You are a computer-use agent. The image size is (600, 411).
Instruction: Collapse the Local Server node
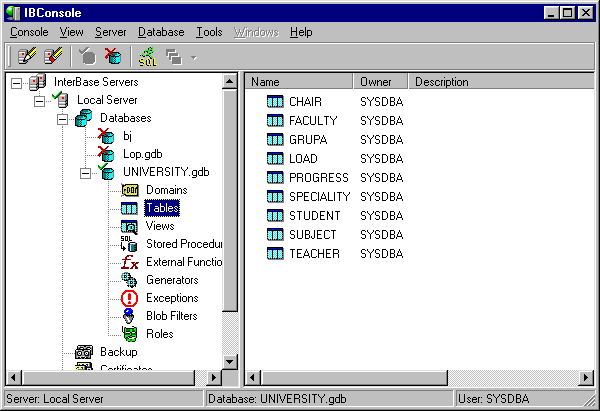(x=39, y=101)
